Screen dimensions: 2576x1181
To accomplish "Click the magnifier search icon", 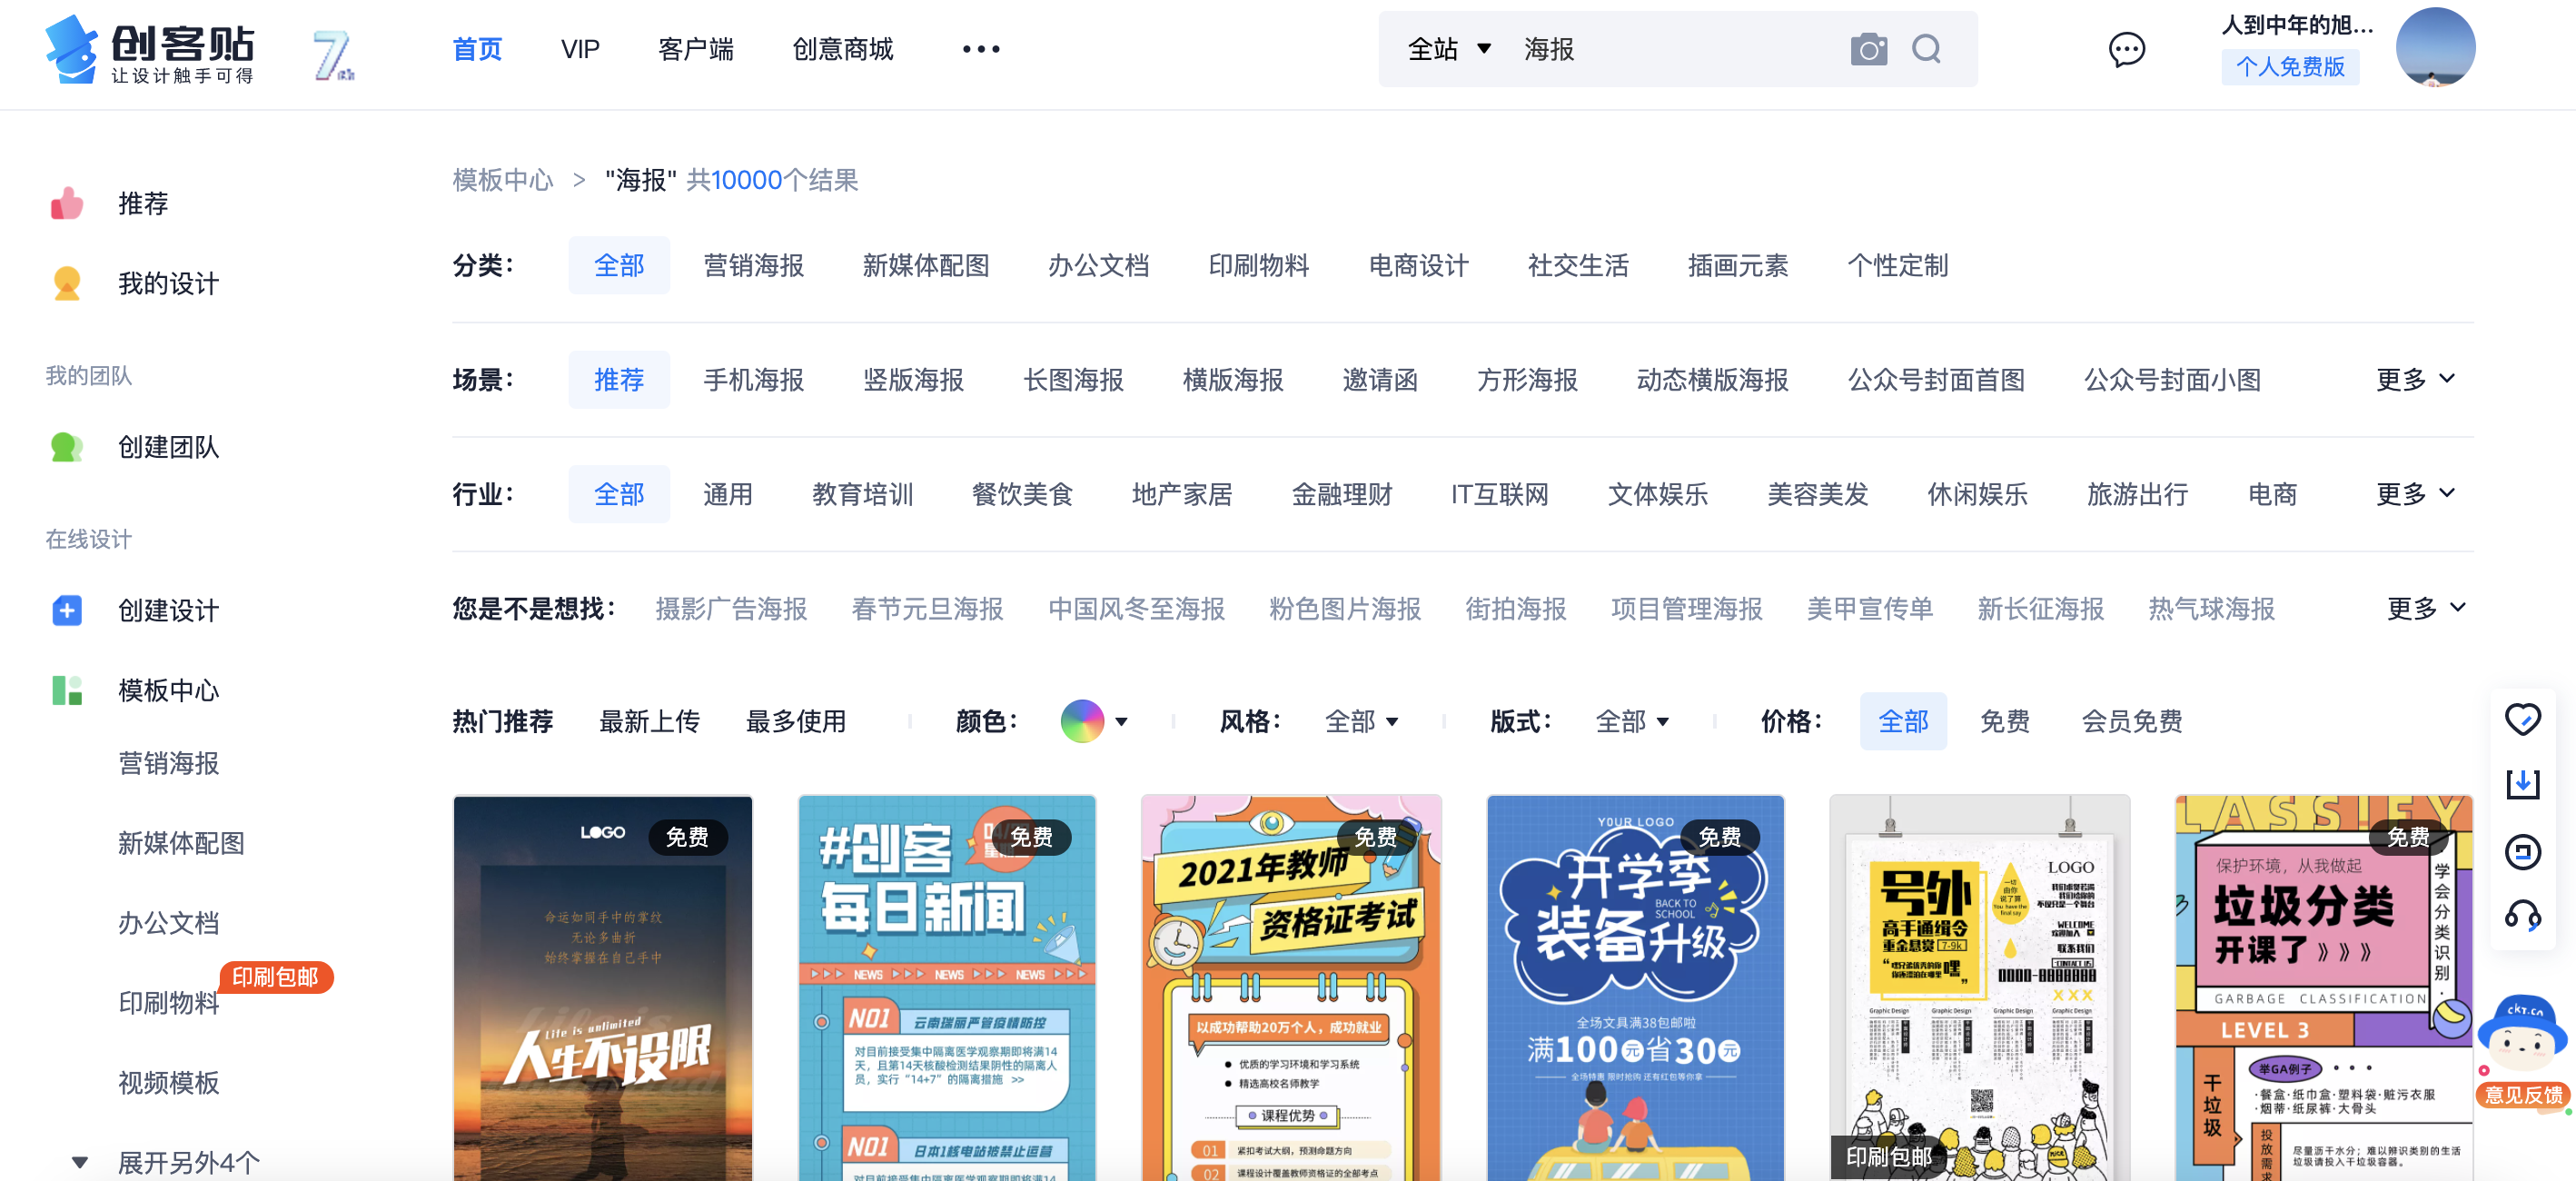I will pos(1926,49).
